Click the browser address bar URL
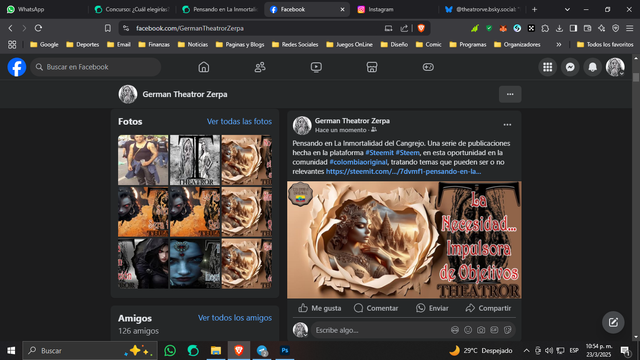 coord(190,28)
